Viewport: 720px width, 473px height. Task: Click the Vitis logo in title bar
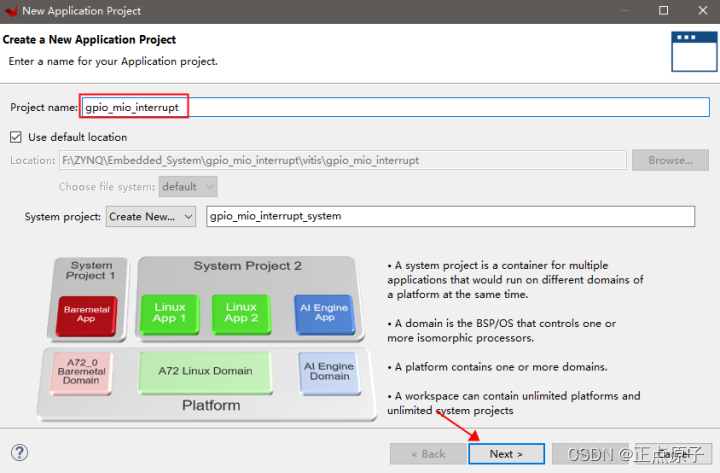coord(11,11)
